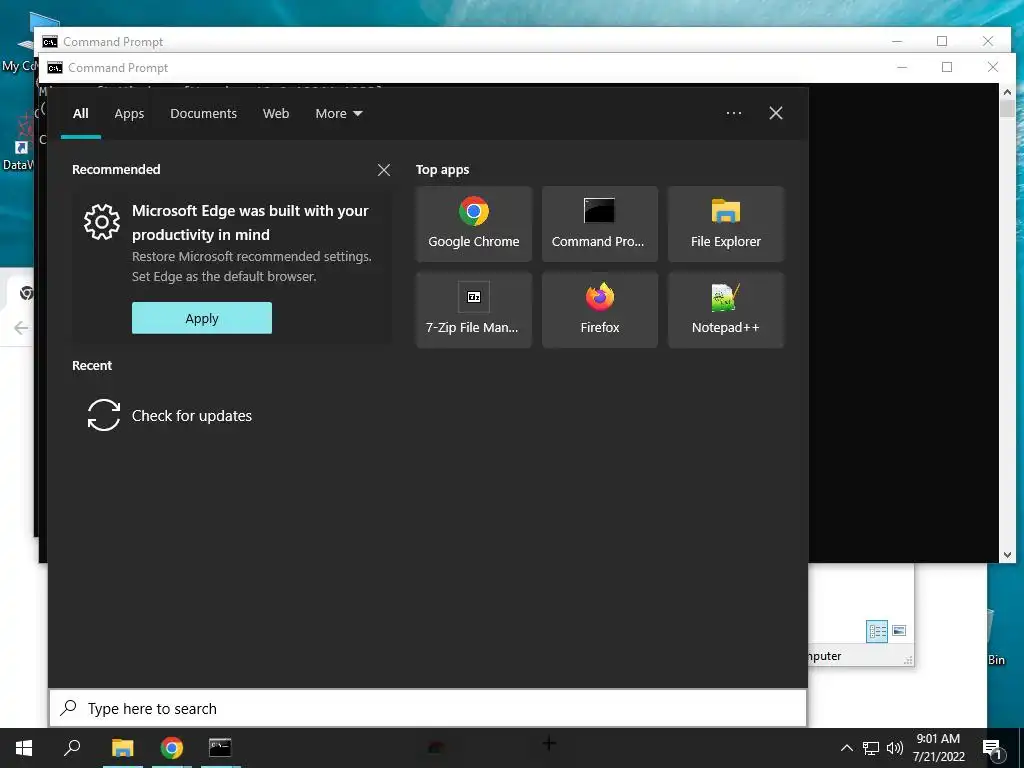Open the Action Center notifications icon
1024x768 pixels.
point(992,749)
